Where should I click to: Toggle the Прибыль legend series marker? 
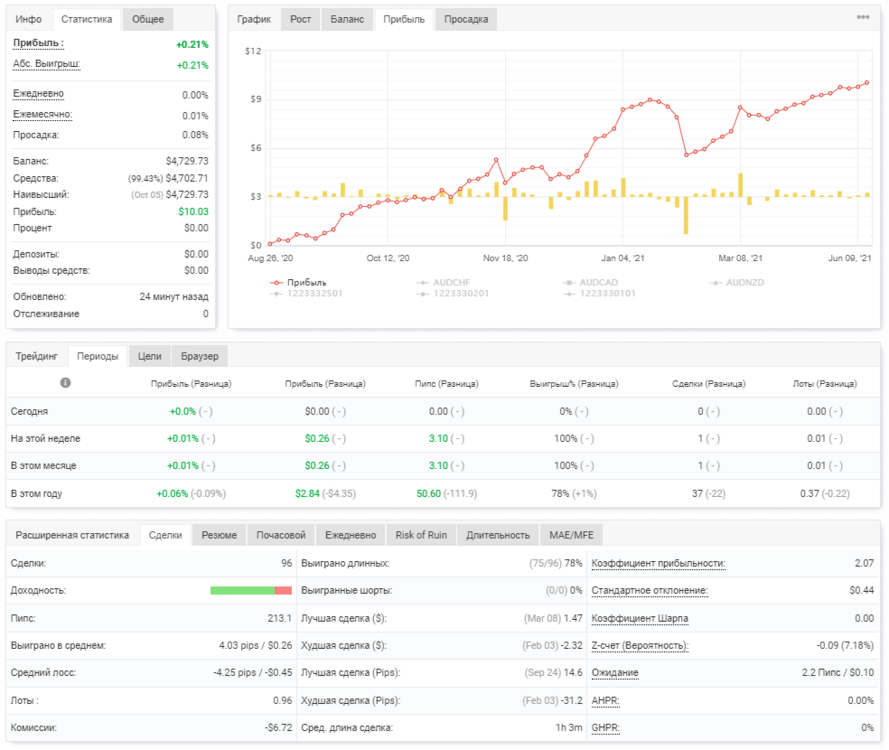pos(276,282)
